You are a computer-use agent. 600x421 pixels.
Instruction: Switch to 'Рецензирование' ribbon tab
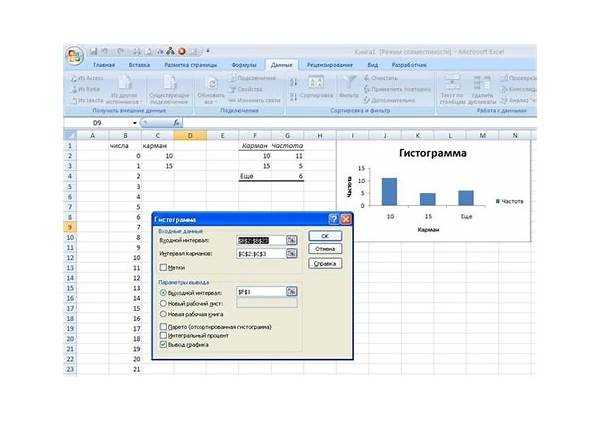coord(330,65)
